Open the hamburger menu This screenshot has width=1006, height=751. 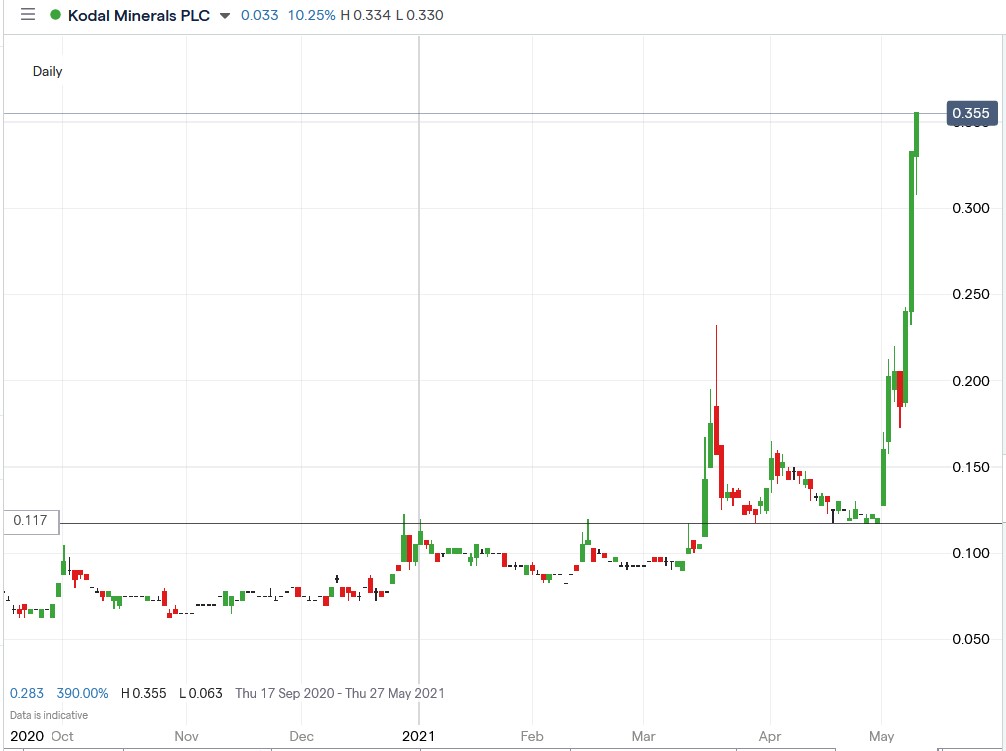click(28, 15)
